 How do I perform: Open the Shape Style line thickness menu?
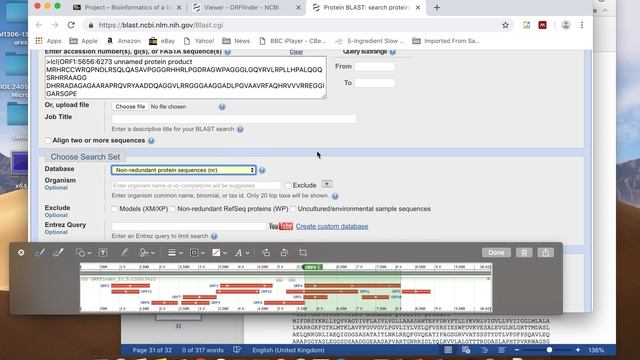pyautogui.click(x=176, y=253)
